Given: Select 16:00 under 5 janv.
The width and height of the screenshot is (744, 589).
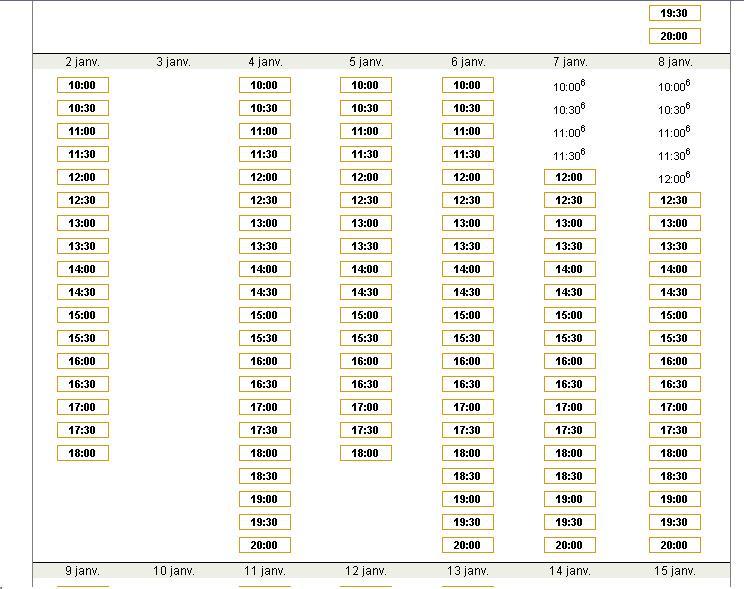Looking at the screenshot, I should (x=366, y=361).
